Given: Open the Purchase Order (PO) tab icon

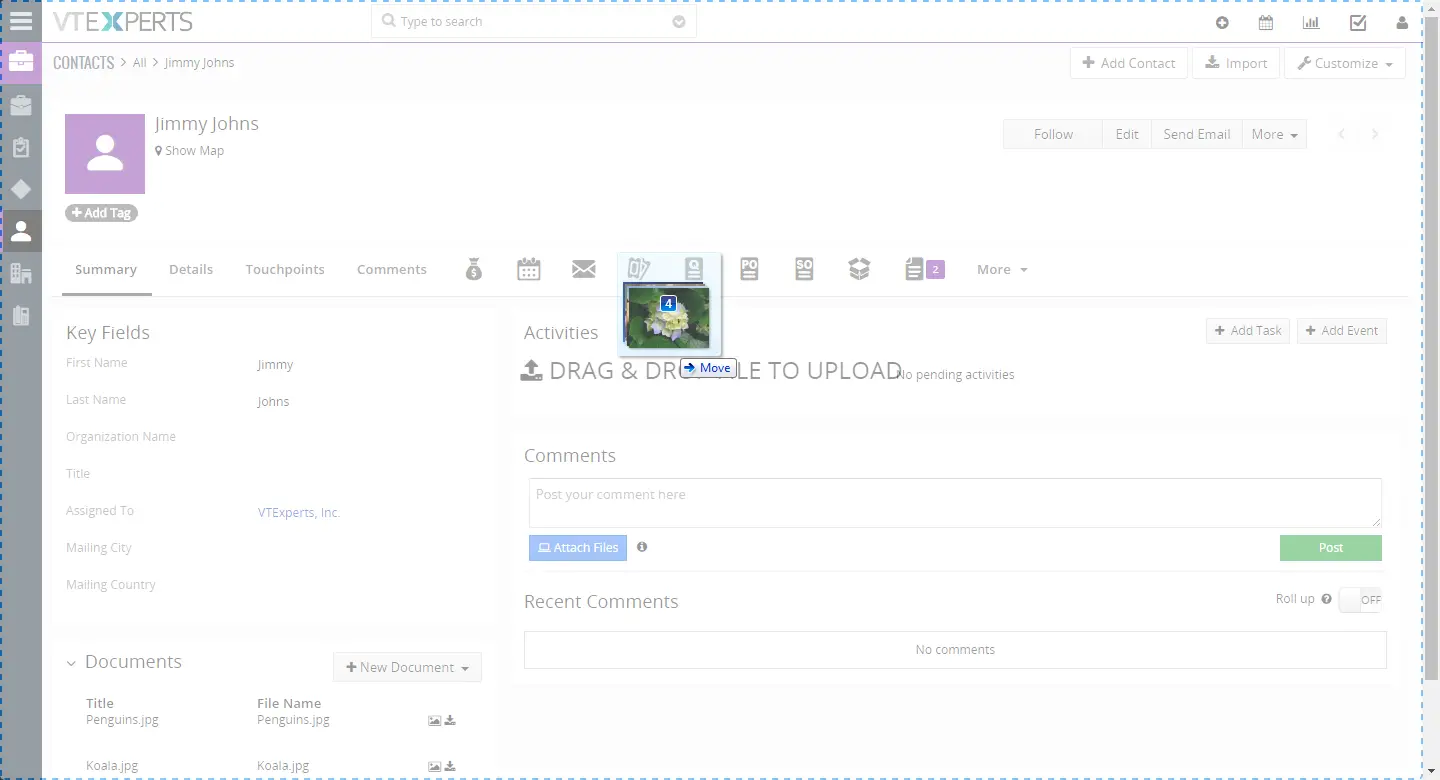Looking at the screenshot, I should tap(749, 269).
